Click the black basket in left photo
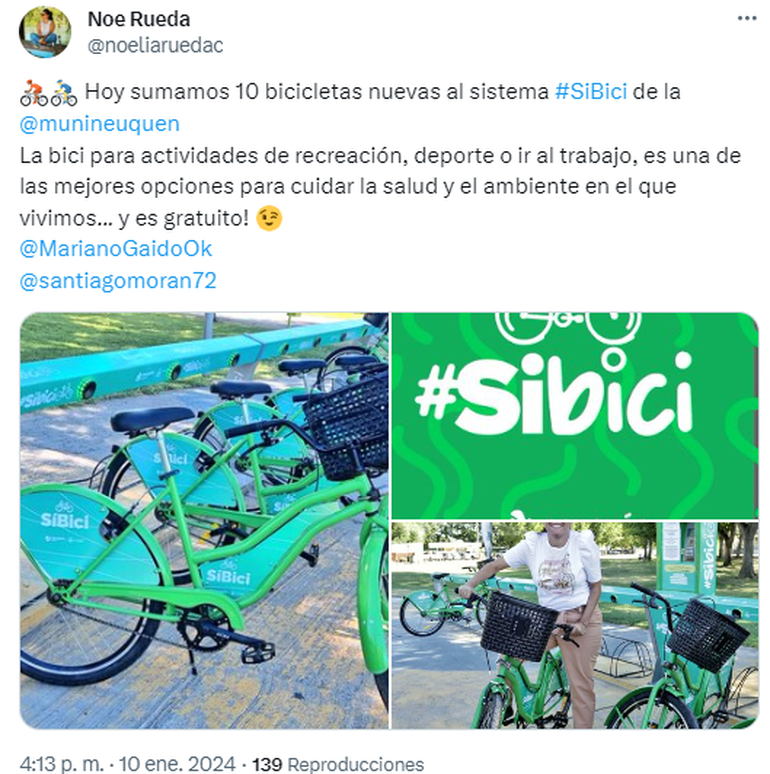Viewport: 770px width, 774px height. [346, 427]
